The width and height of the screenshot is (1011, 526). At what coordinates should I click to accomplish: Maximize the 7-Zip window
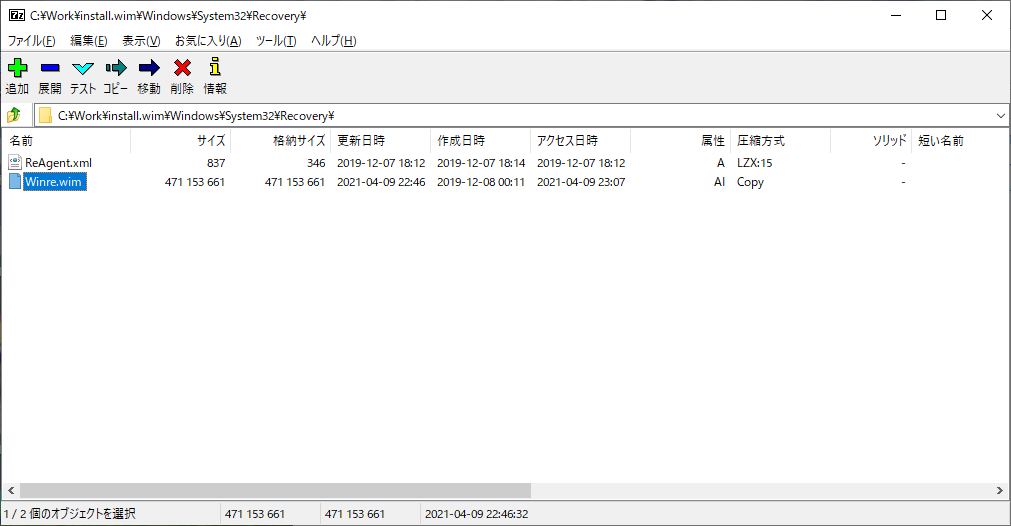tap(941, 15)
